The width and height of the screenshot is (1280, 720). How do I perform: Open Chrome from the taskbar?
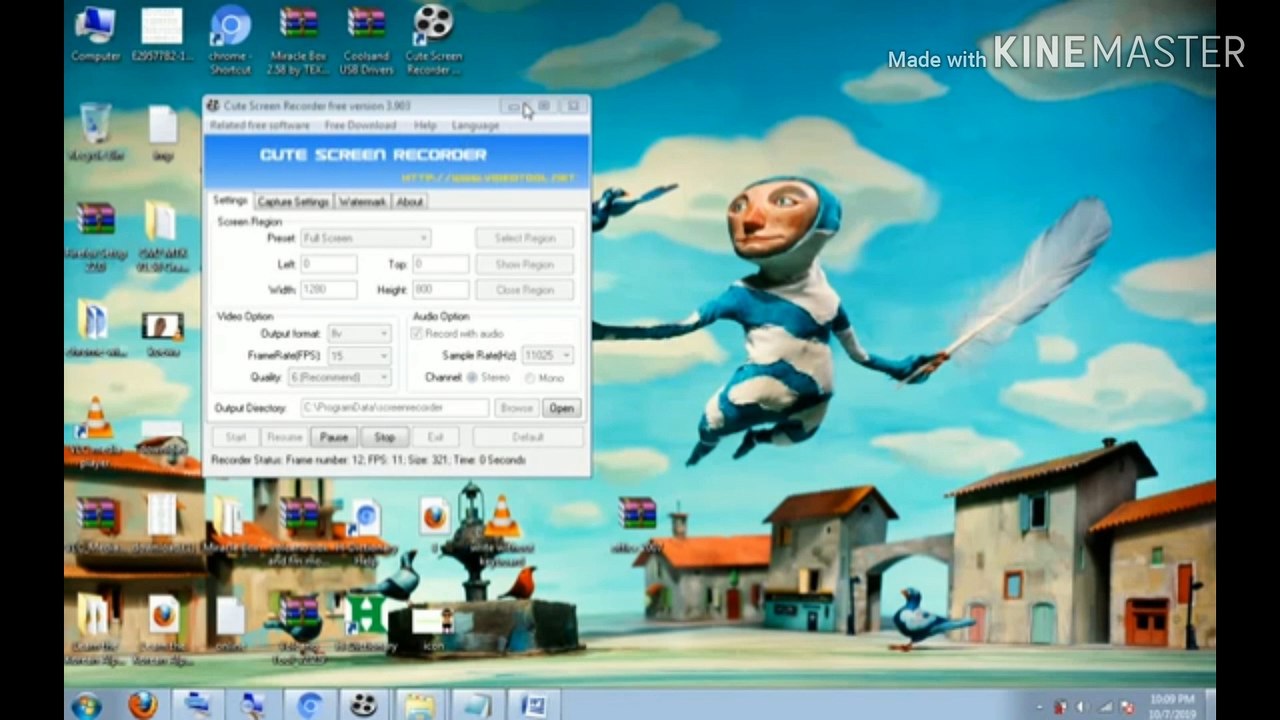[309, 705]
